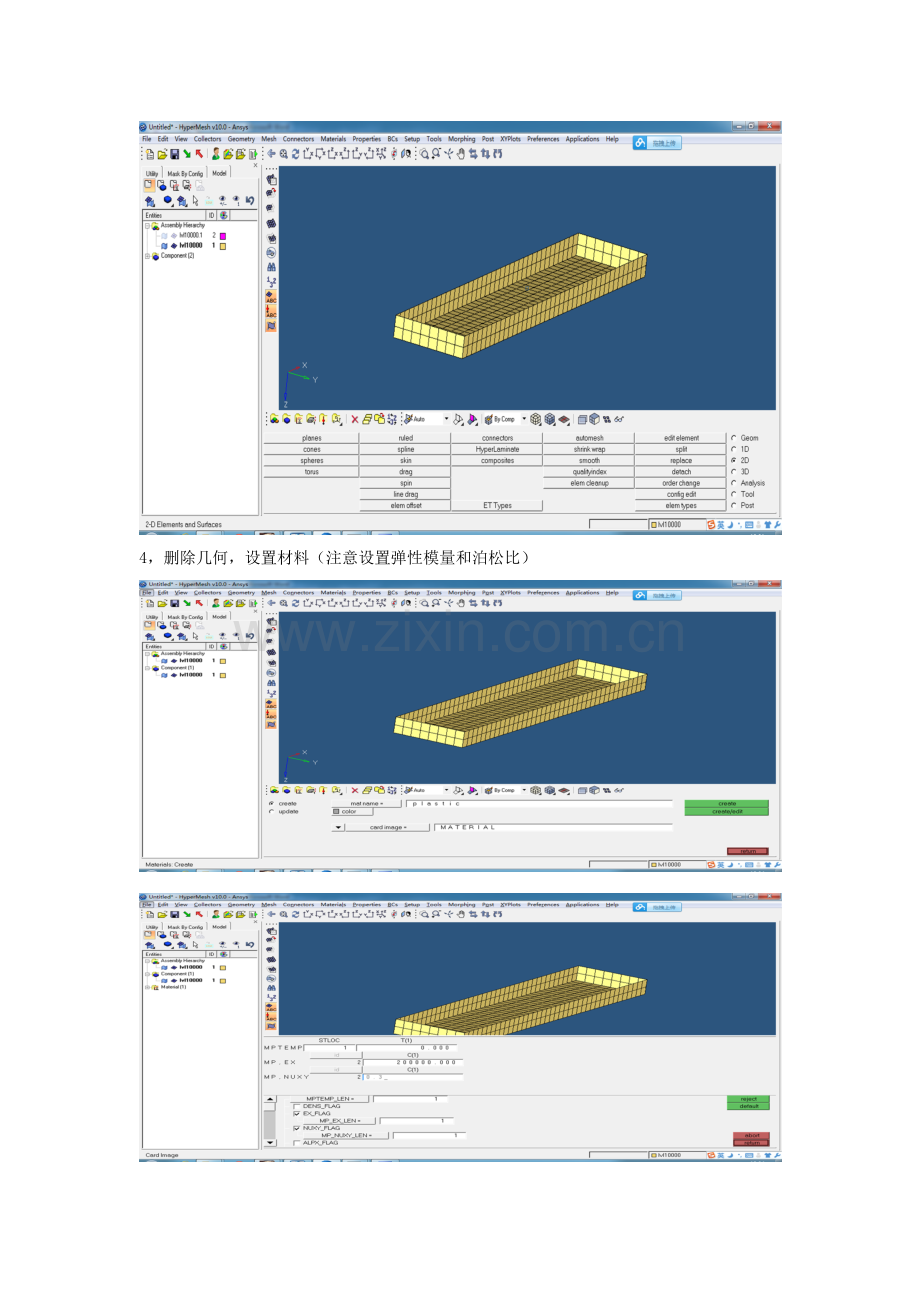Open the Auto selection dropdown in 2-D Elements window
The height and width of the screenshot is (1302, 920).
coord(446,420)
